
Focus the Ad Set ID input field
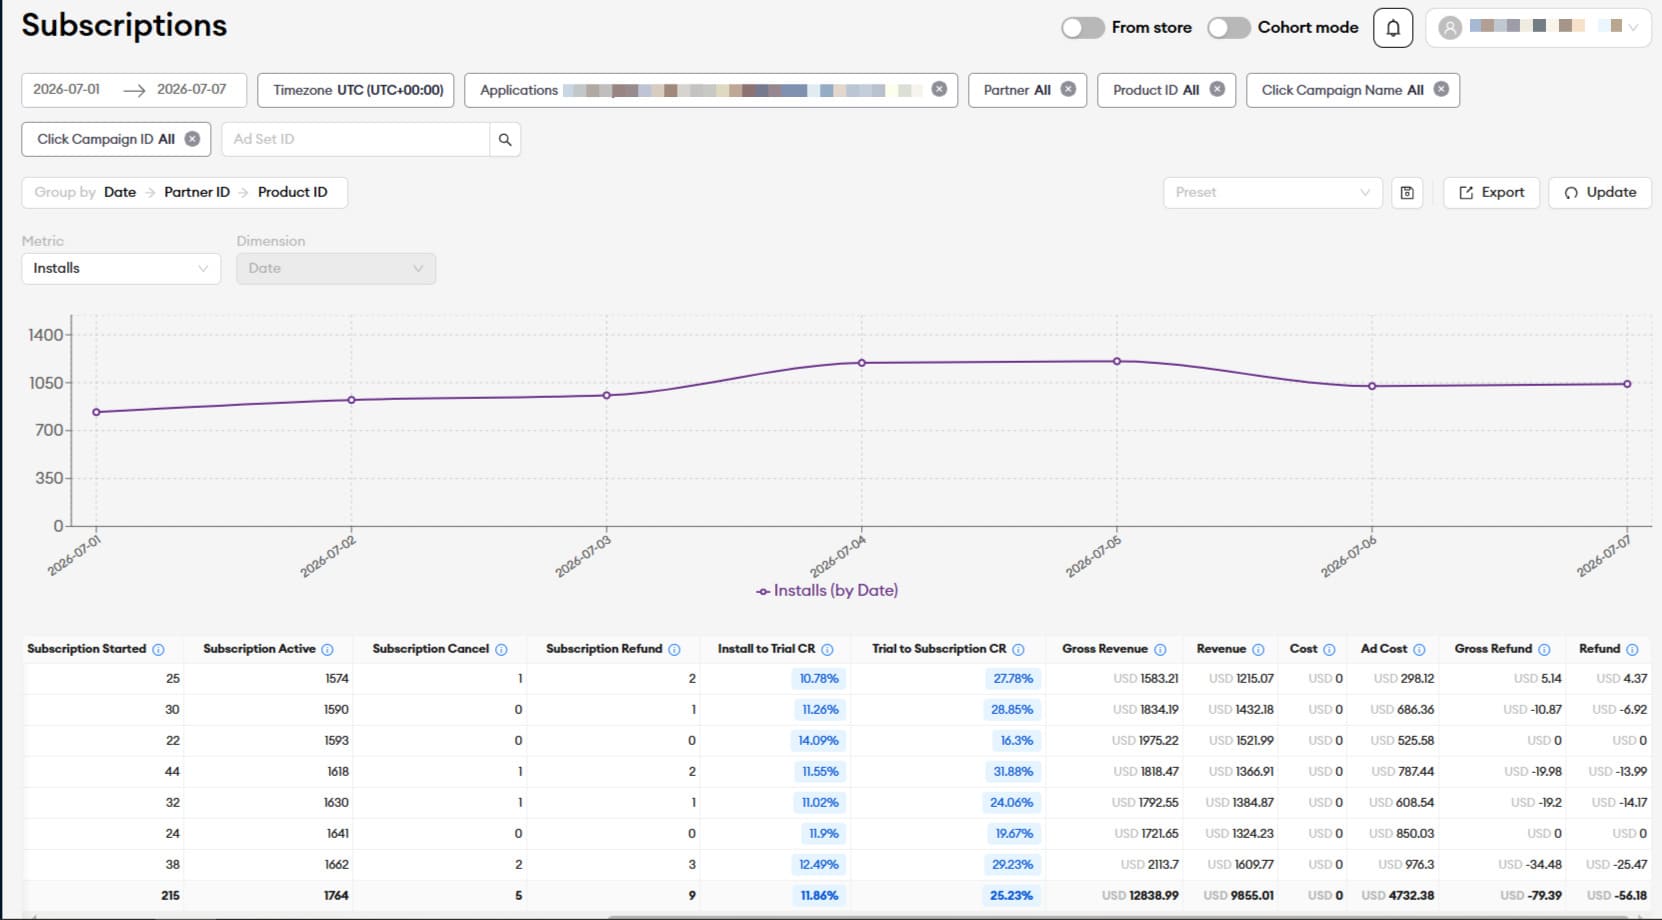click(355, 139)
